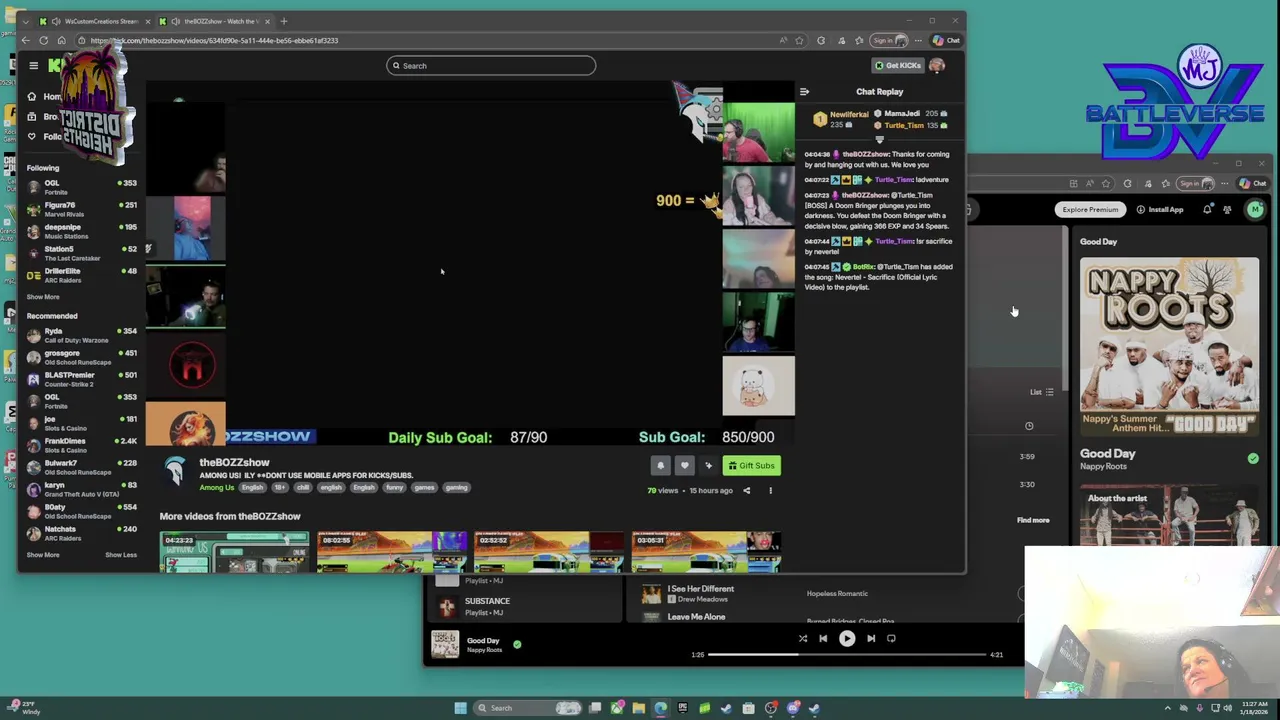The image size is (1280, 720).
Task: Open Spotify notifications bell
Action: coord(1207,210)
